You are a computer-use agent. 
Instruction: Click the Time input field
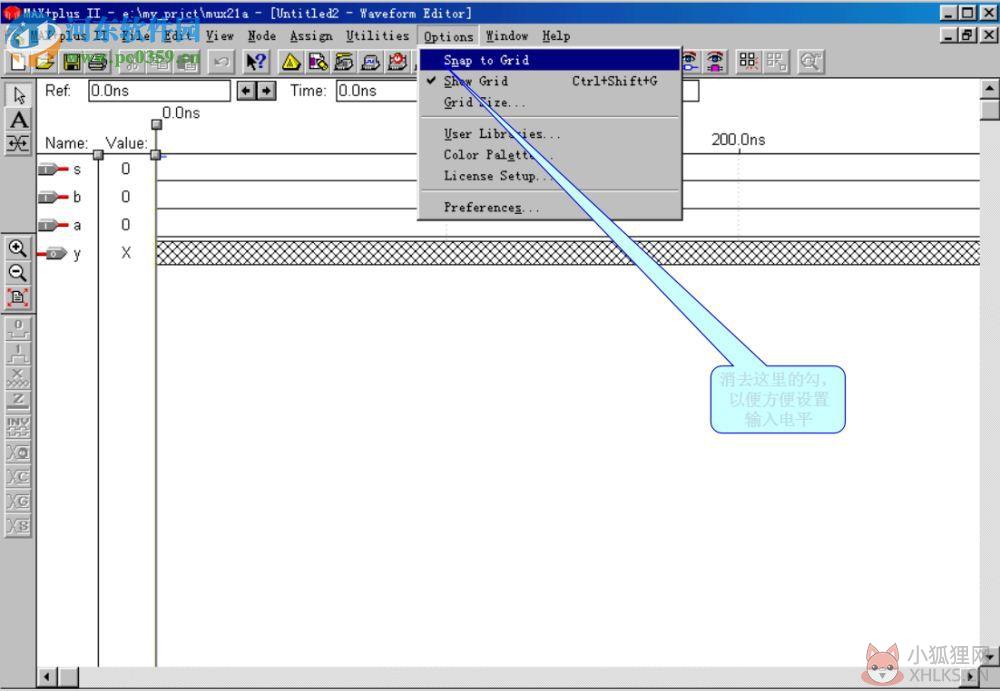coord(378,91)
